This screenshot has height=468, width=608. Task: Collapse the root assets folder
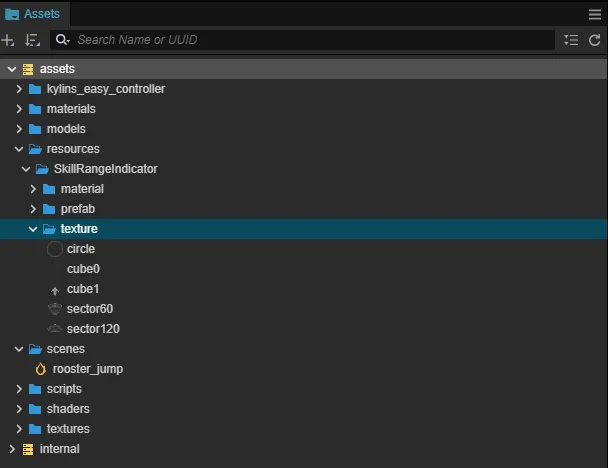12,69
